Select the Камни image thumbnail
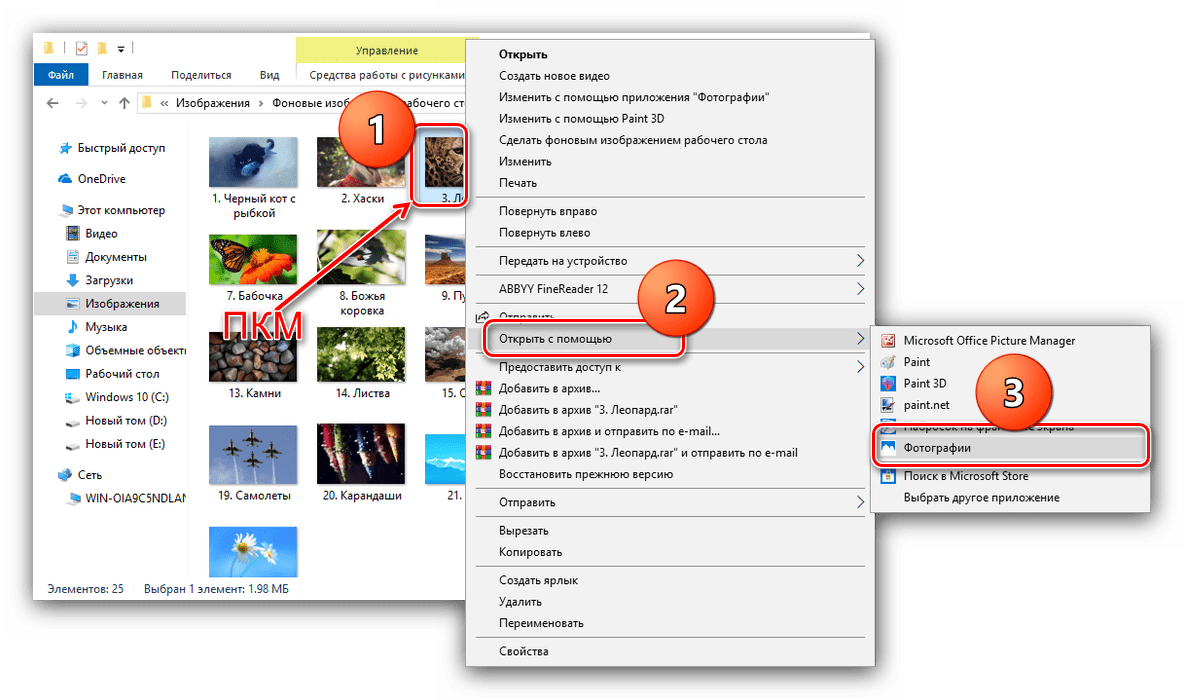1184x700 pixels. (x=253, y=355)
